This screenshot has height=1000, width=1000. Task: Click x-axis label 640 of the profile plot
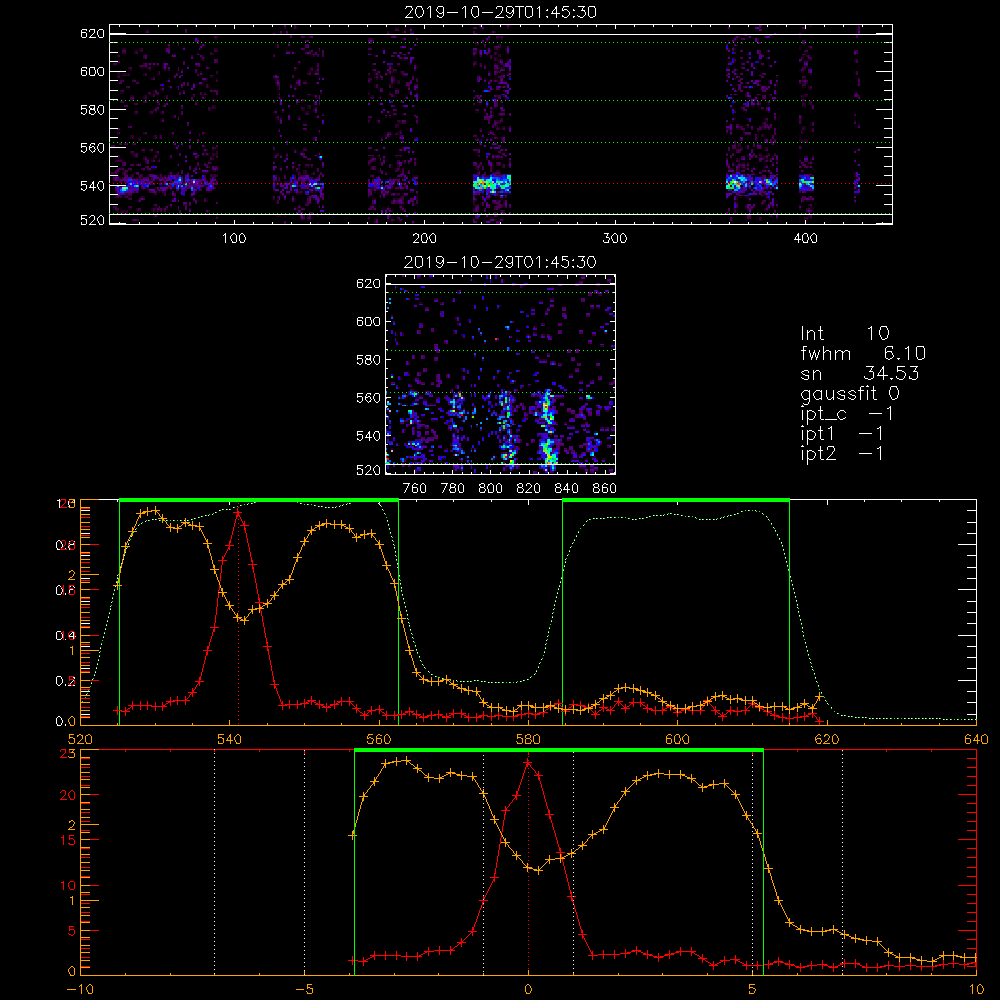pyautogui.click(x=976, y=740)
